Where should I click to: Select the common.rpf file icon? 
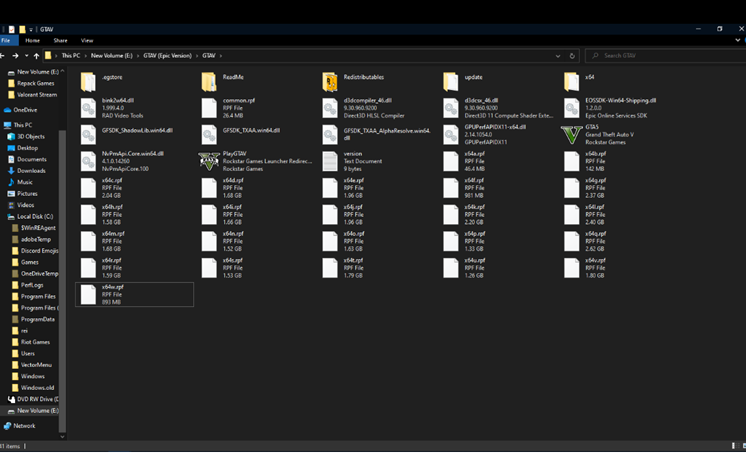pyautogui.click(x=209, y=108)
